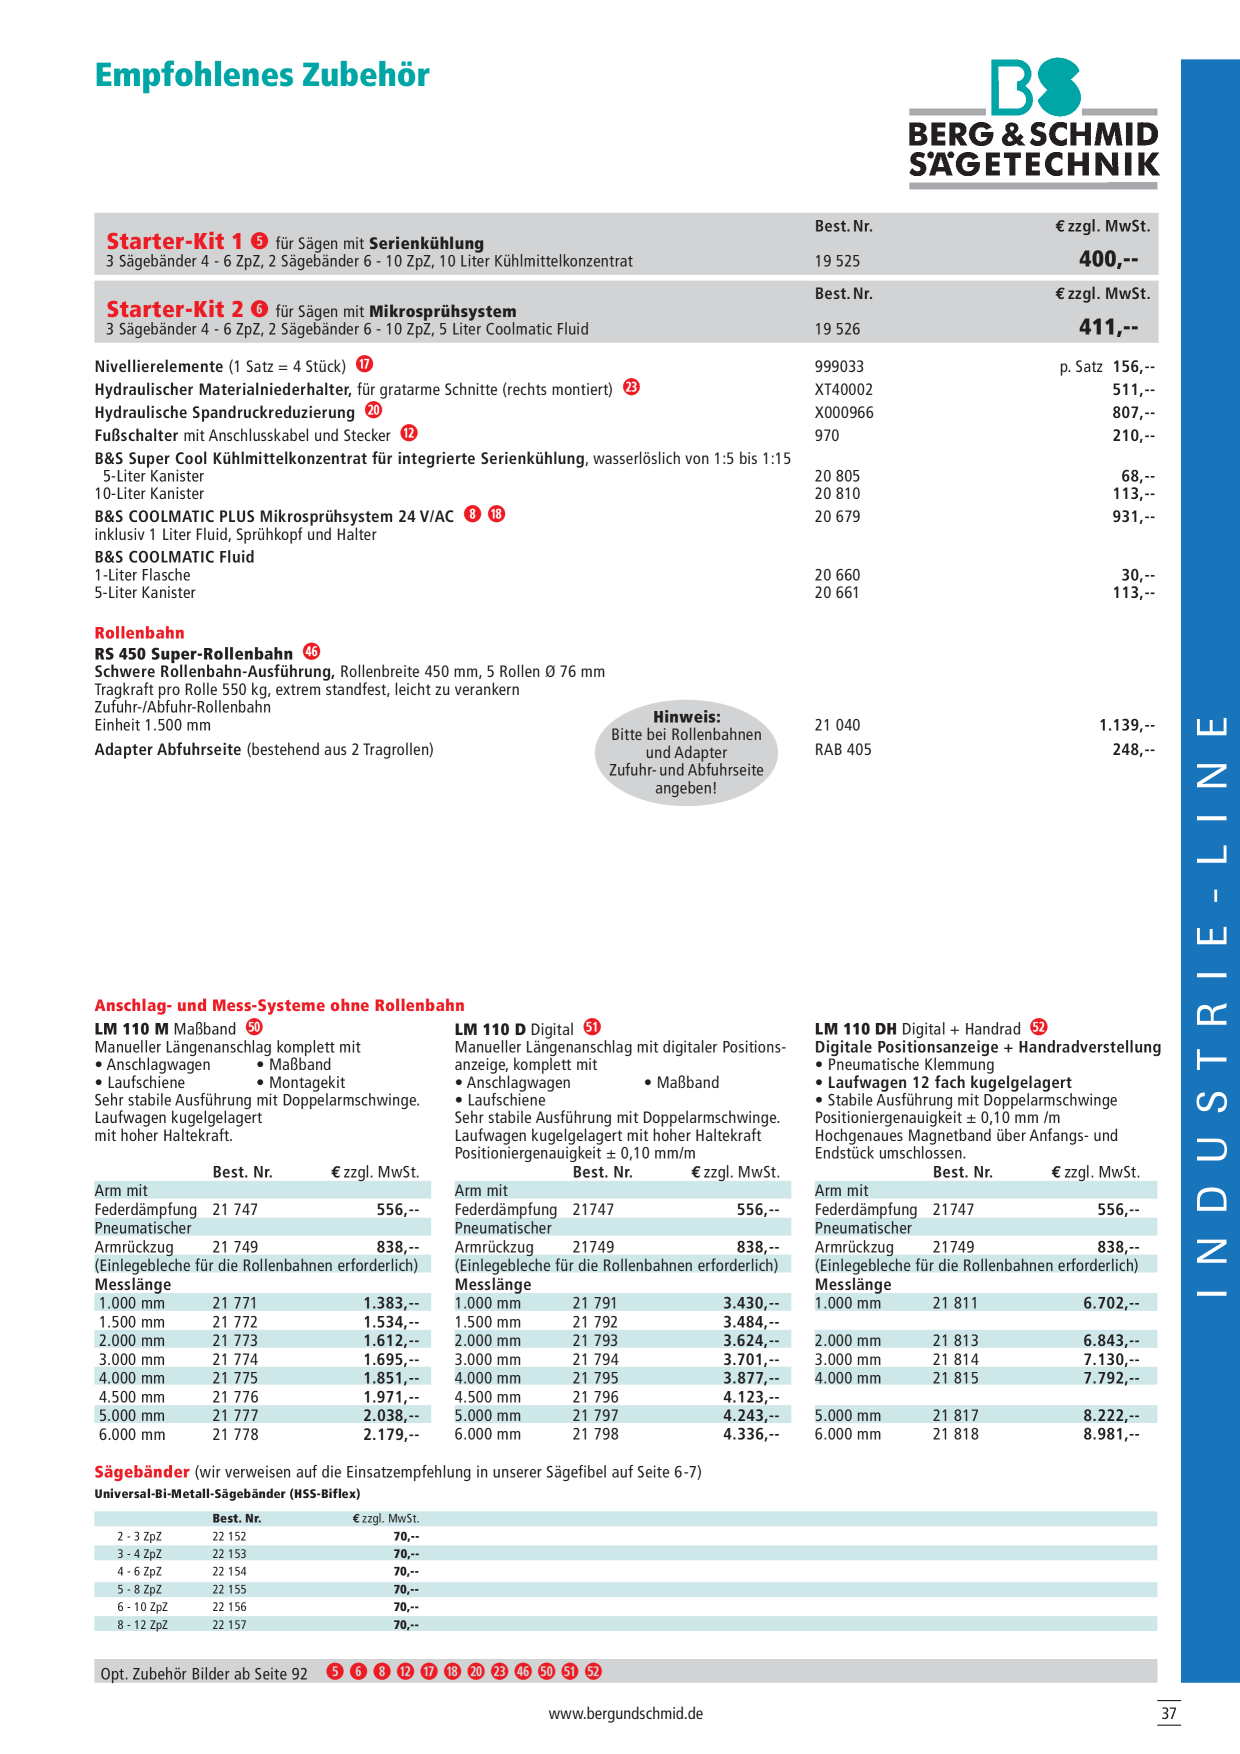Click red badge 18 after COOLMATIC PLUS Mikrosprühsystem
This screenshot has width=1240, height=1754.
click(496, 514)
